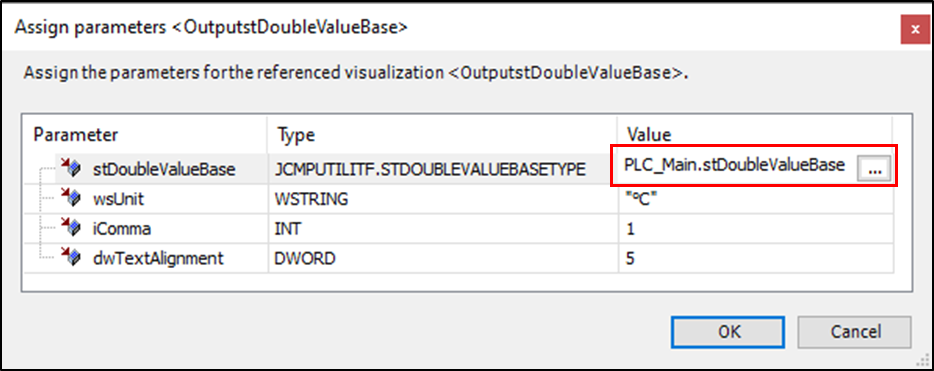934x371 pixels.
Task: Close the dialog with the red X
Action: tap(914, 29)
